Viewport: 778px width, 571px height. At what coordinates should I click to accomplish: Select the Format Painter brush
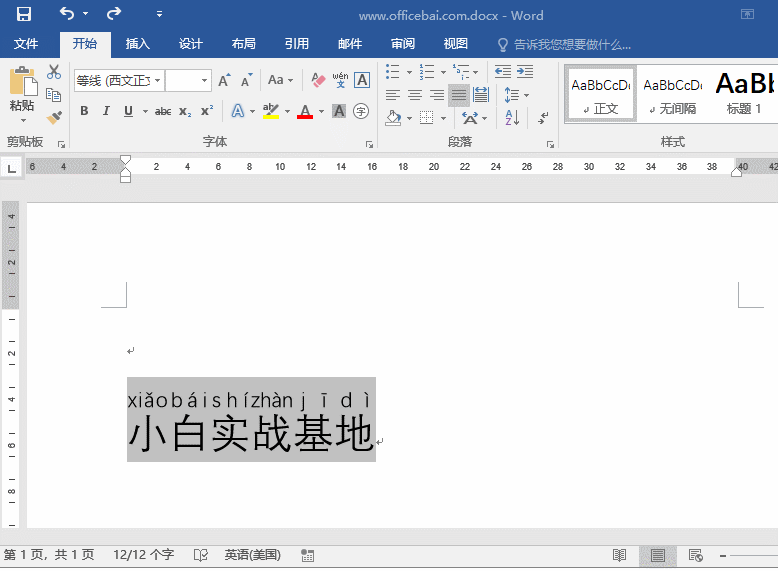point(54,117)
